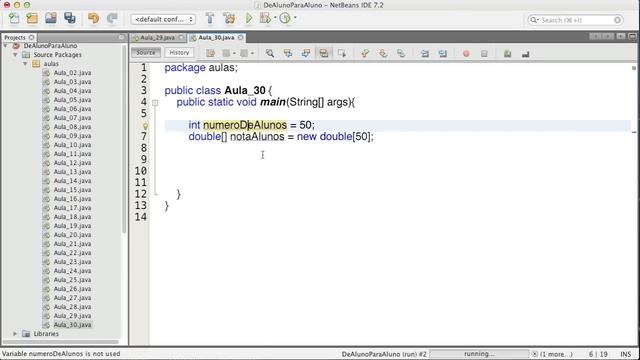This screenshot has height=360, width=640.
Task: Collapse the main method code fold
Action: (155, 103)
